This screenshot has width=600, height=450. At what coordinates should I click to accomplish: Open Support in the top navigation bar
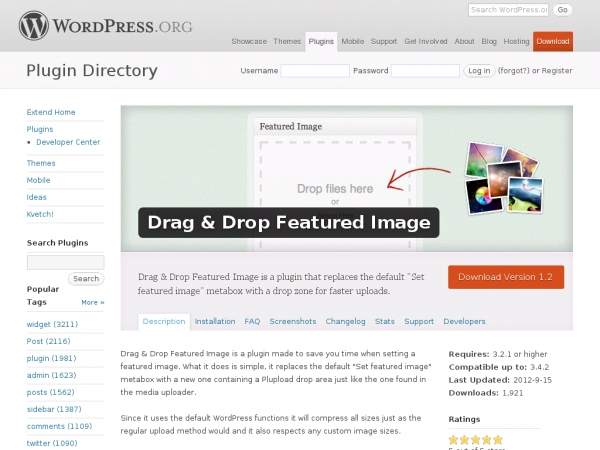pos(384,41)
